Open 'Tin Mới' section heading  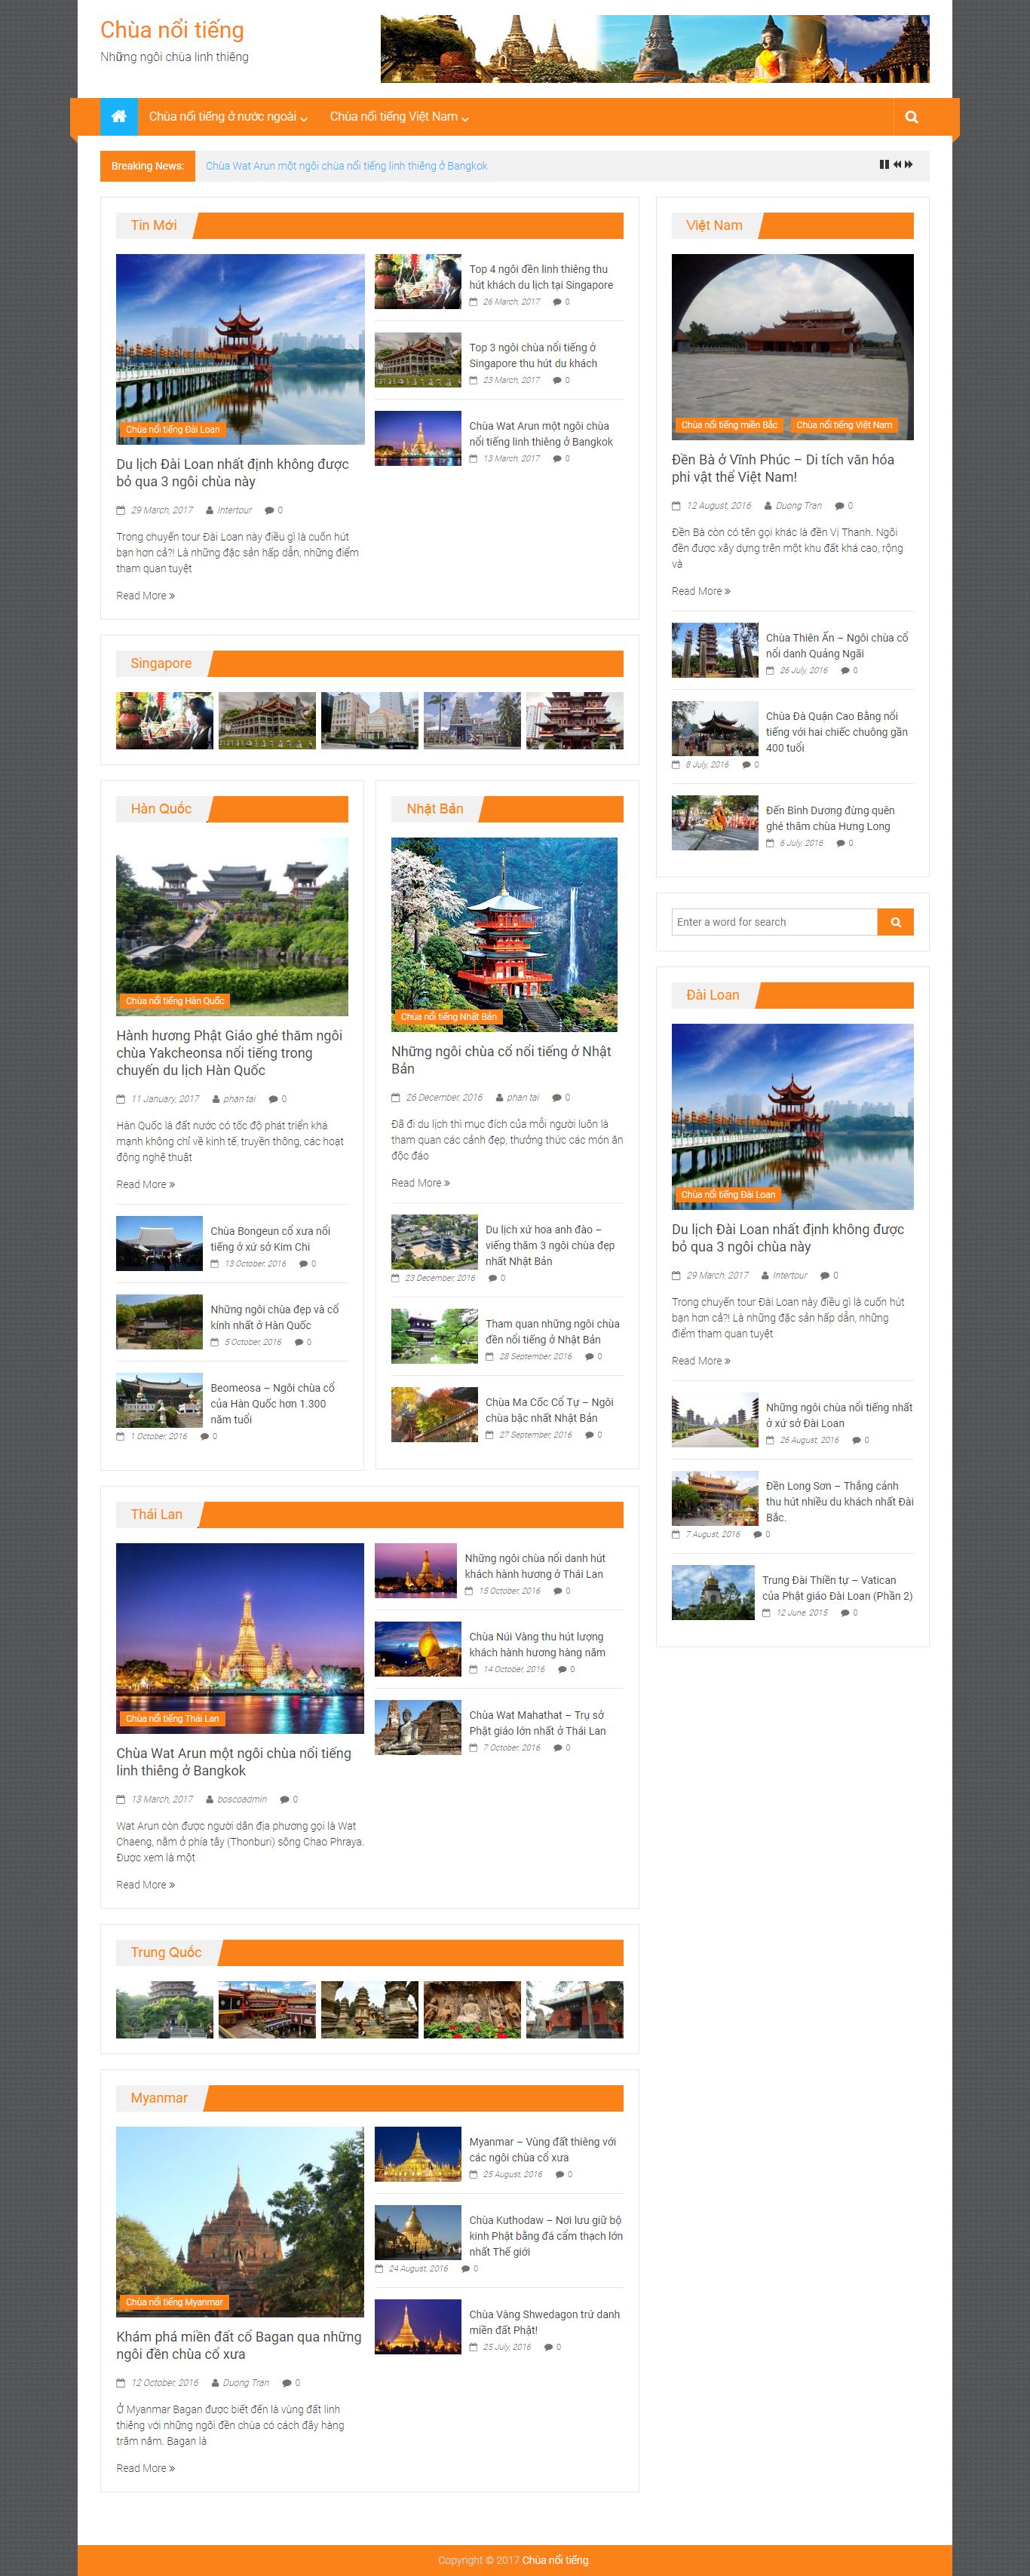pyautogui.click(x=153, y=226)
